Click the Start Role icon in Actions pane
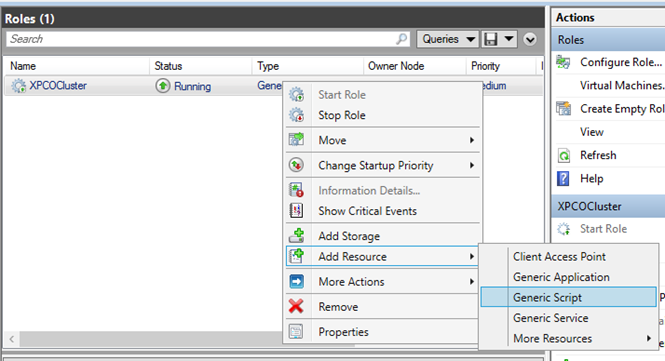 (x=563, y=229)
